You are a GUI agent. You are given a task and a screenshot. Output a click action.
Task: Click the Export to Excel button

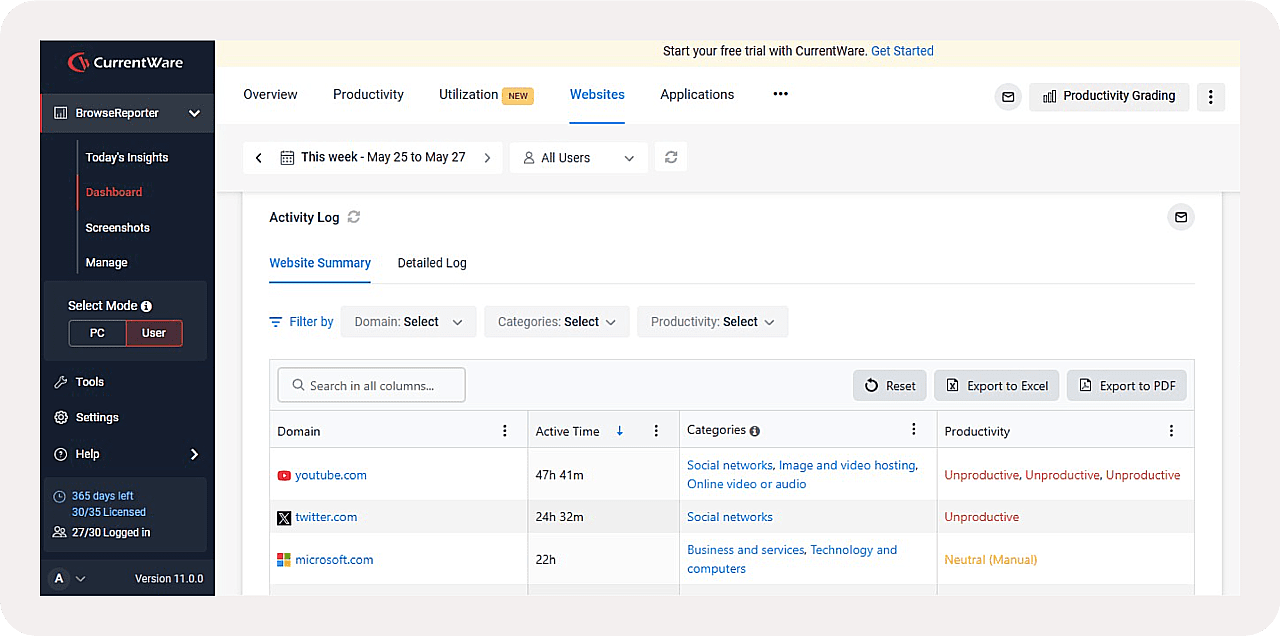click(997, 386)
